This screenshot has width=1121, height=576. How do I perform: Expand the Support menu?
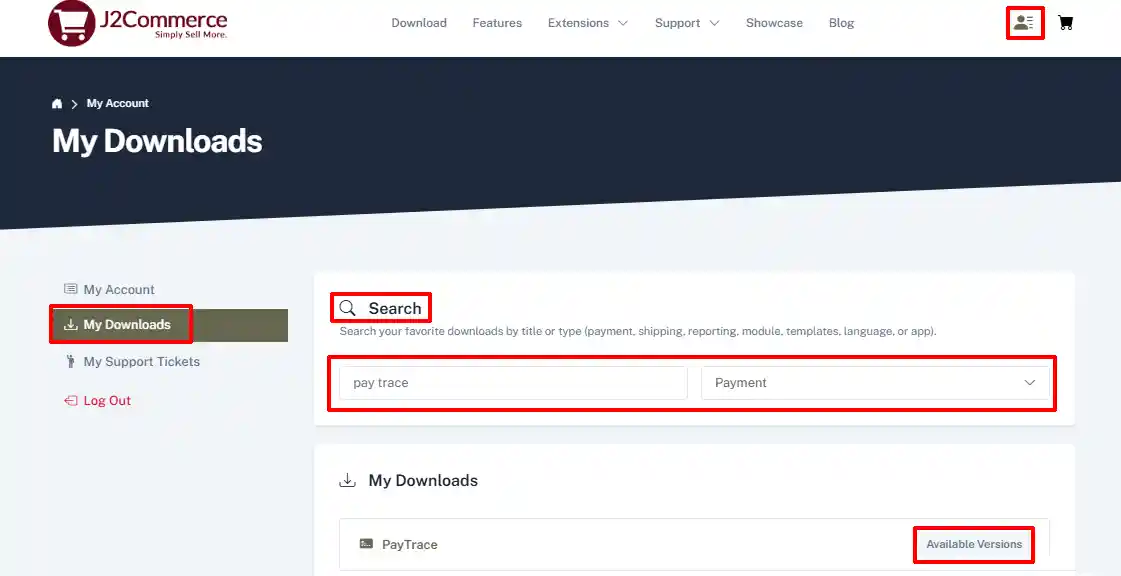(687, 23)
